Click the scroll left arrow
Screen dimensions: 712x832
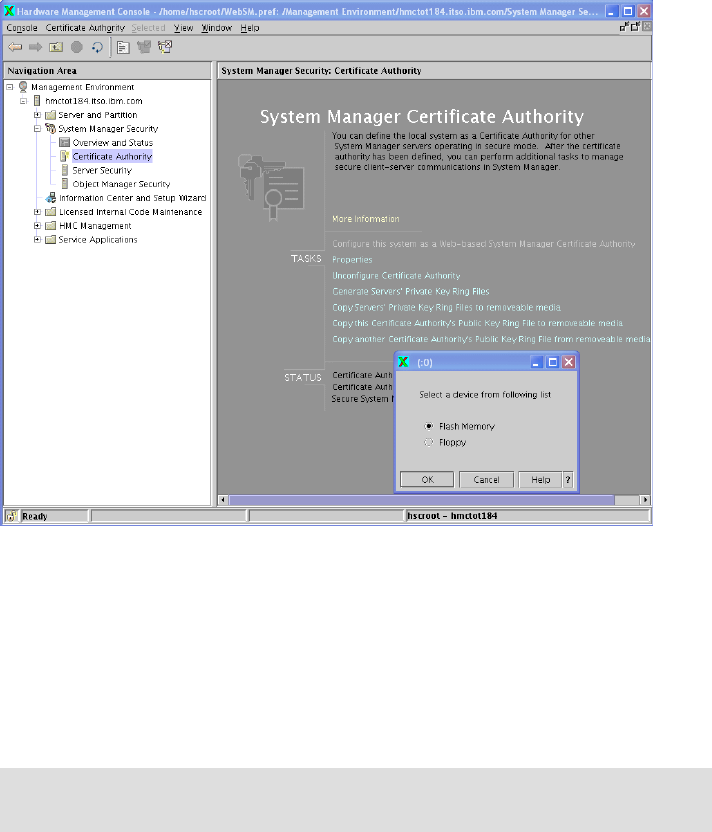(x=223, y=500)
